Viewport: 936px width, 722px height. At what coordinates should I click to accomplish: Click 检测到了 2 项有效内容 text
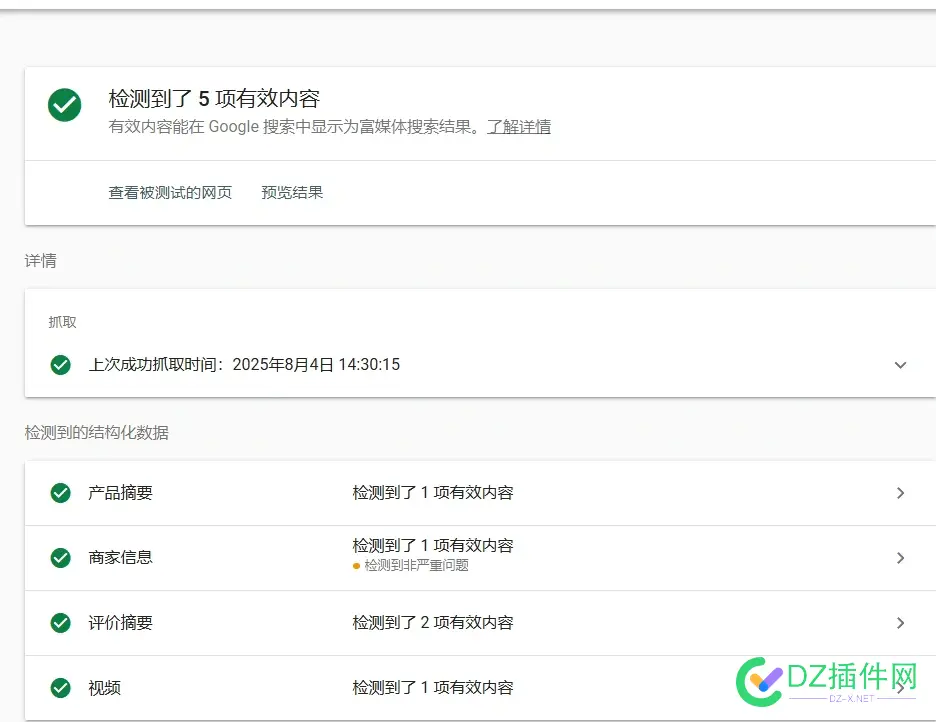tap(433, 622)
